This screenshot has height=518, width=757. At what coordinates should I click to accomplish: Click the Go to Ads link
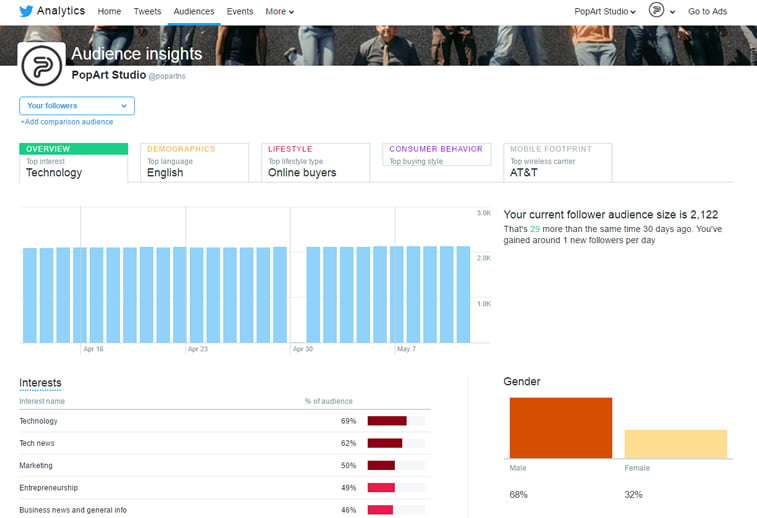click(x=707, y=11)
